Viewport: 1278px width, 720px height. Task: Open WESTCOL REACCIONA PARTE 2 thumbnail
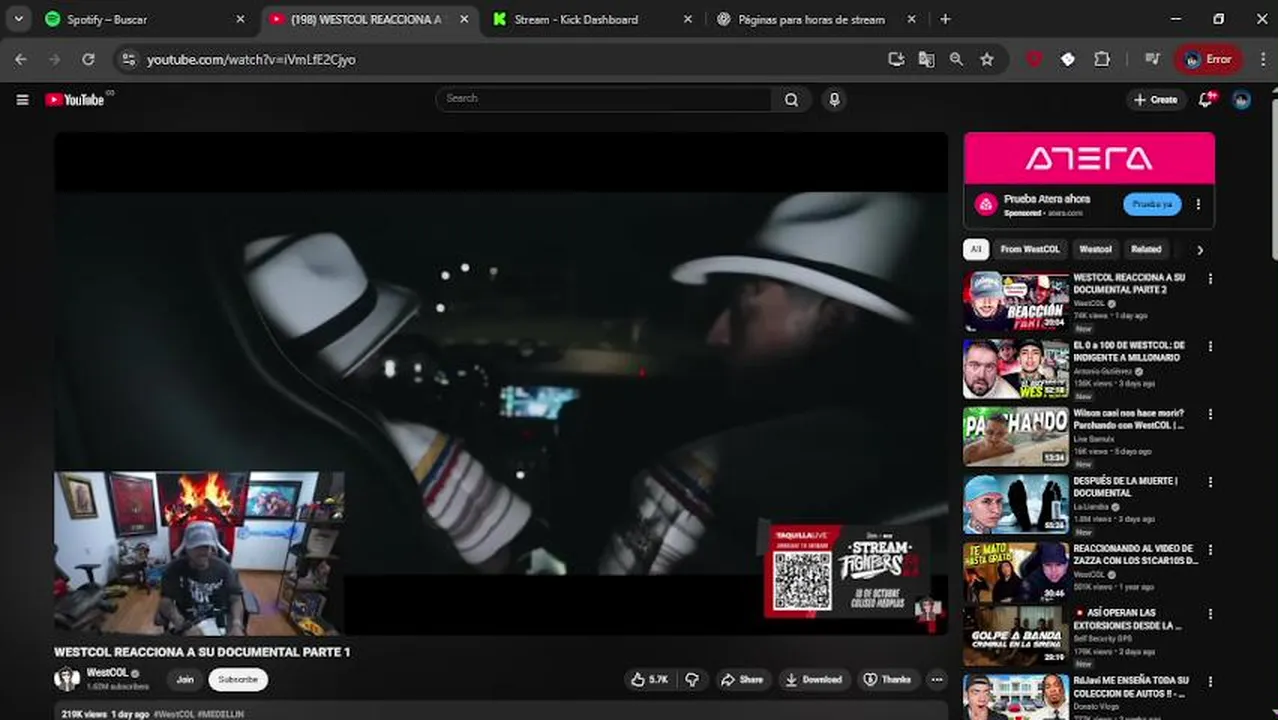click(1016, 302)
